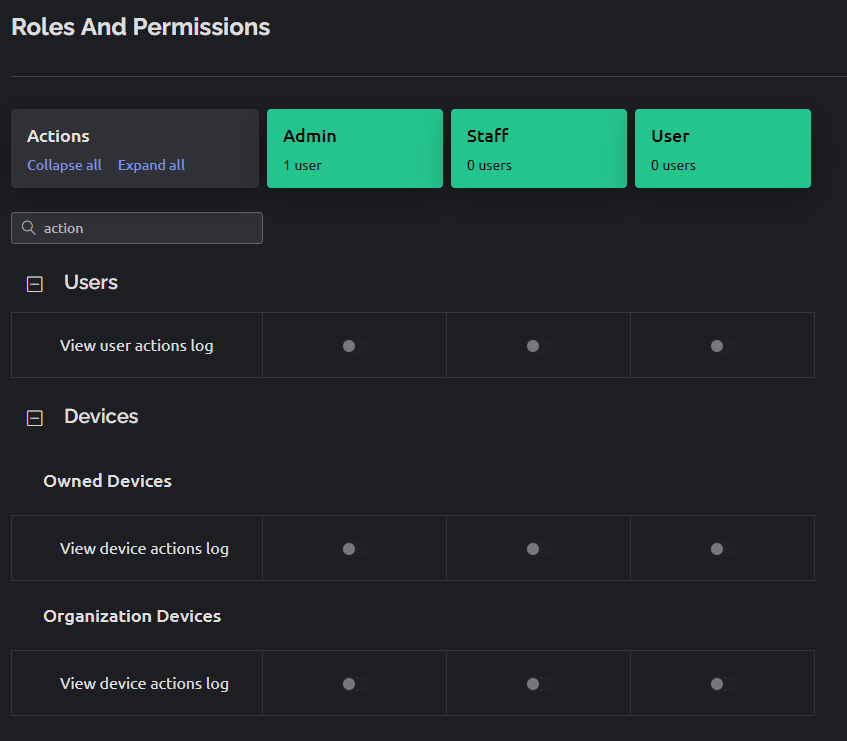Viewport: 847px width, 741px height.
Task: Enable Owned Devices actions log for User role
Action: tap(723, 549)
